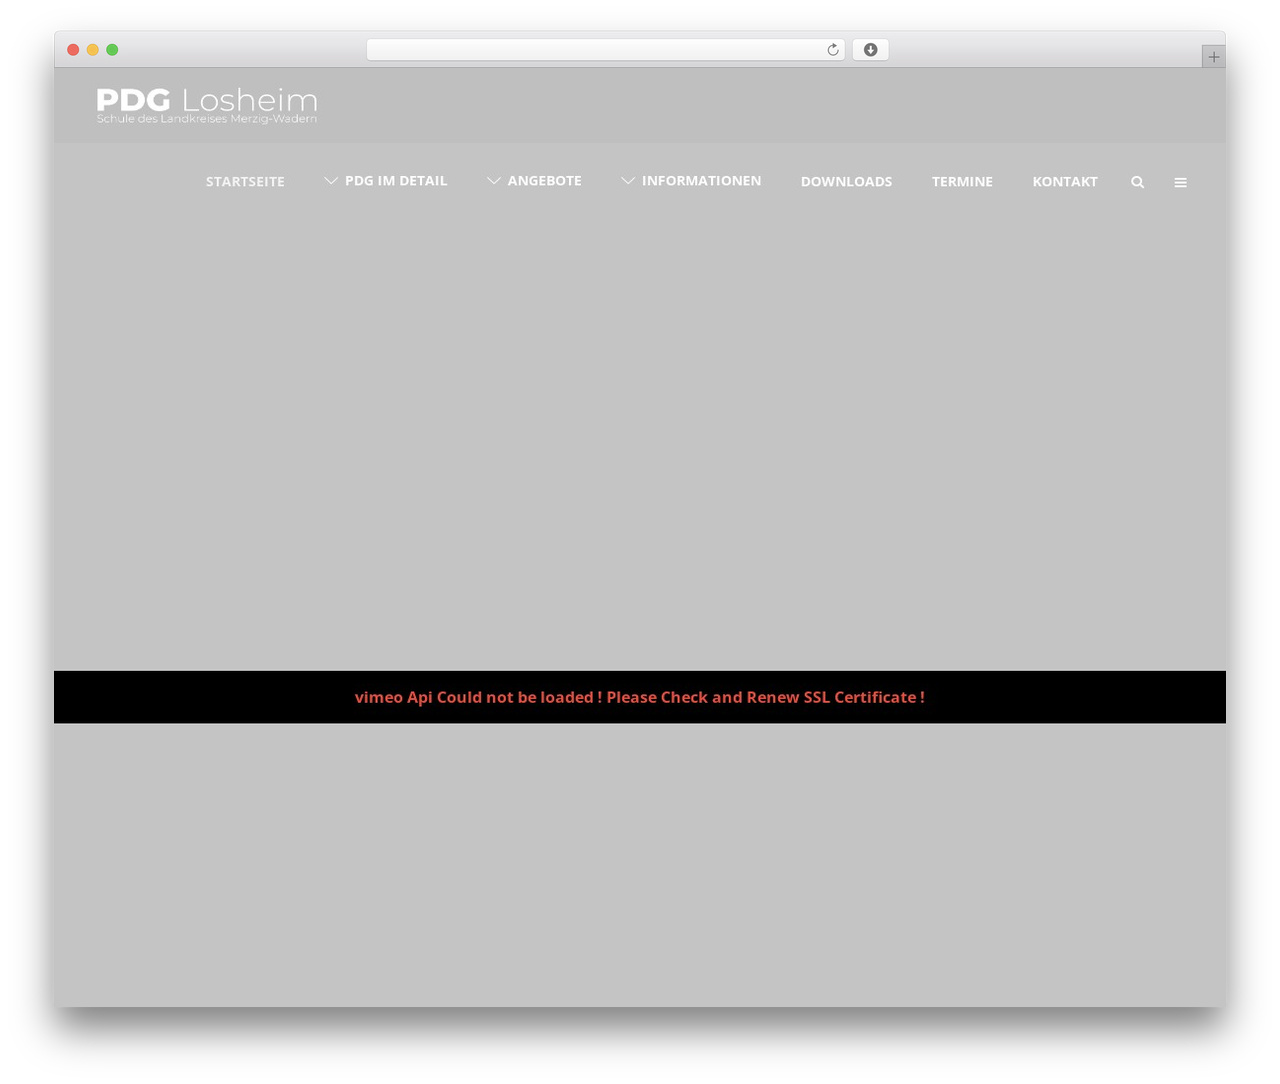The height and width of the screenshot is (1084, 1280).
Task: Close the browser window with red button
Action: pos(73,50)
